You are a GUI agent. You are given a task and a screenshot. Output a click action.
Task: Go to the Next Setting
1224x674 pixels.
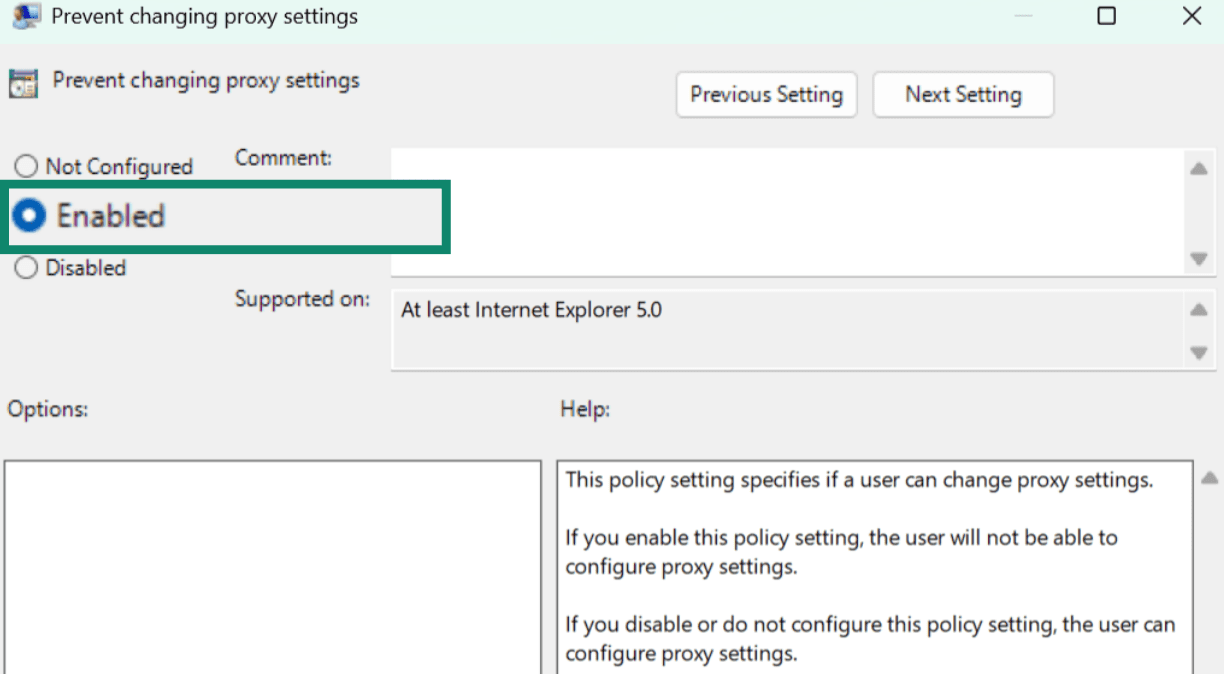point(963,95)
